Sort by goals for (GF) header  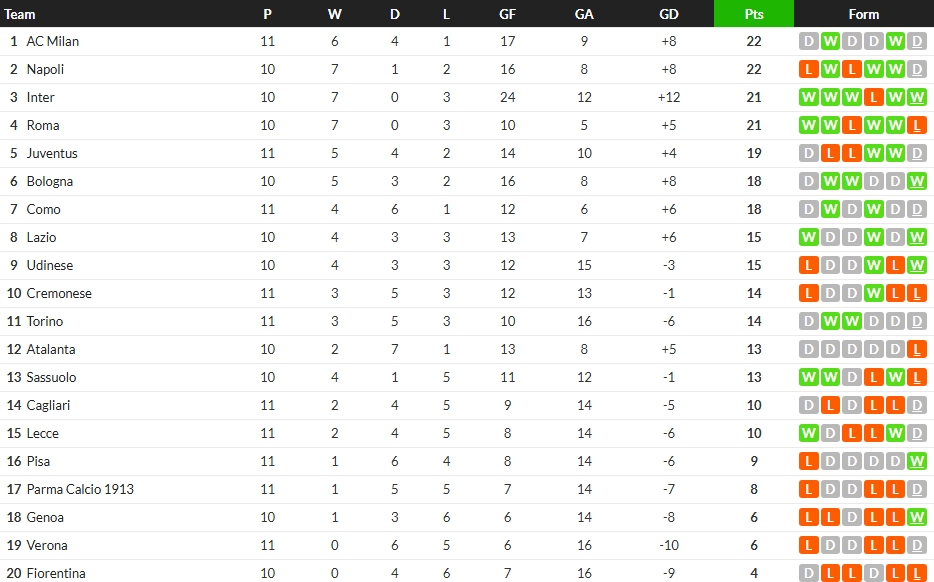pyautogui.click(x=507, y=14)
